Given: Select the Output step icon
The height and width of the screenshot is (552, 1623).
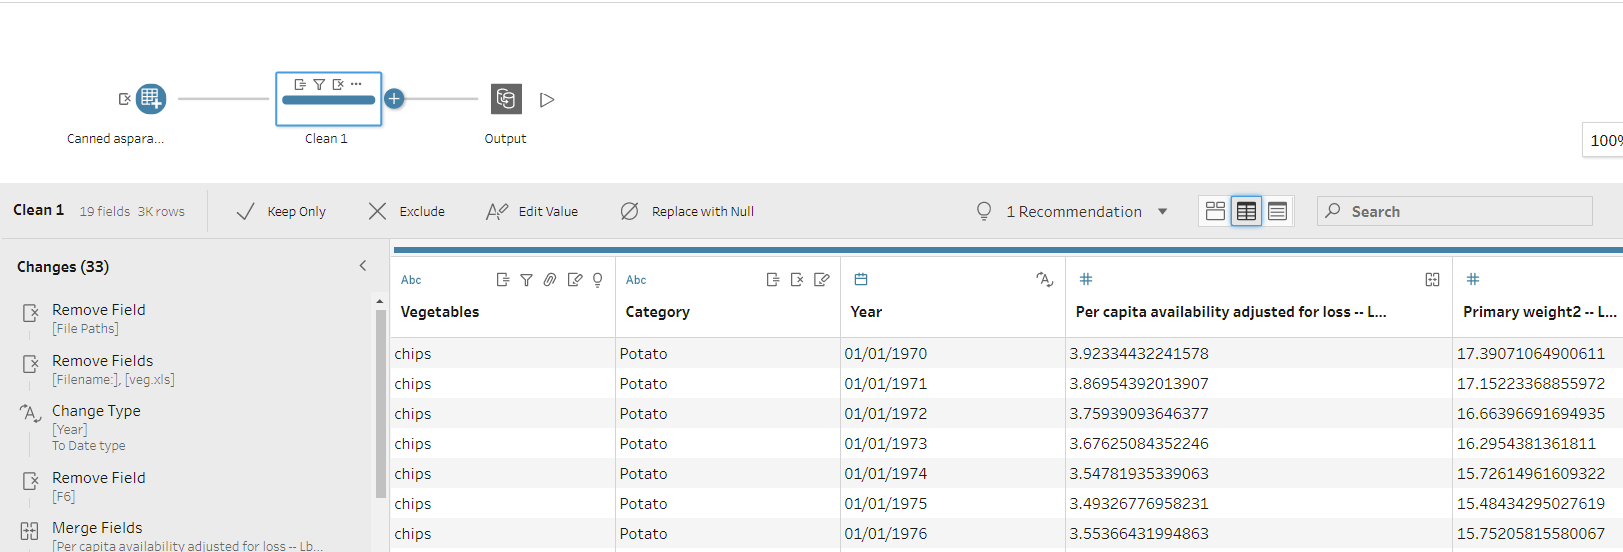Looking at the screenshot, I should 506,99.
